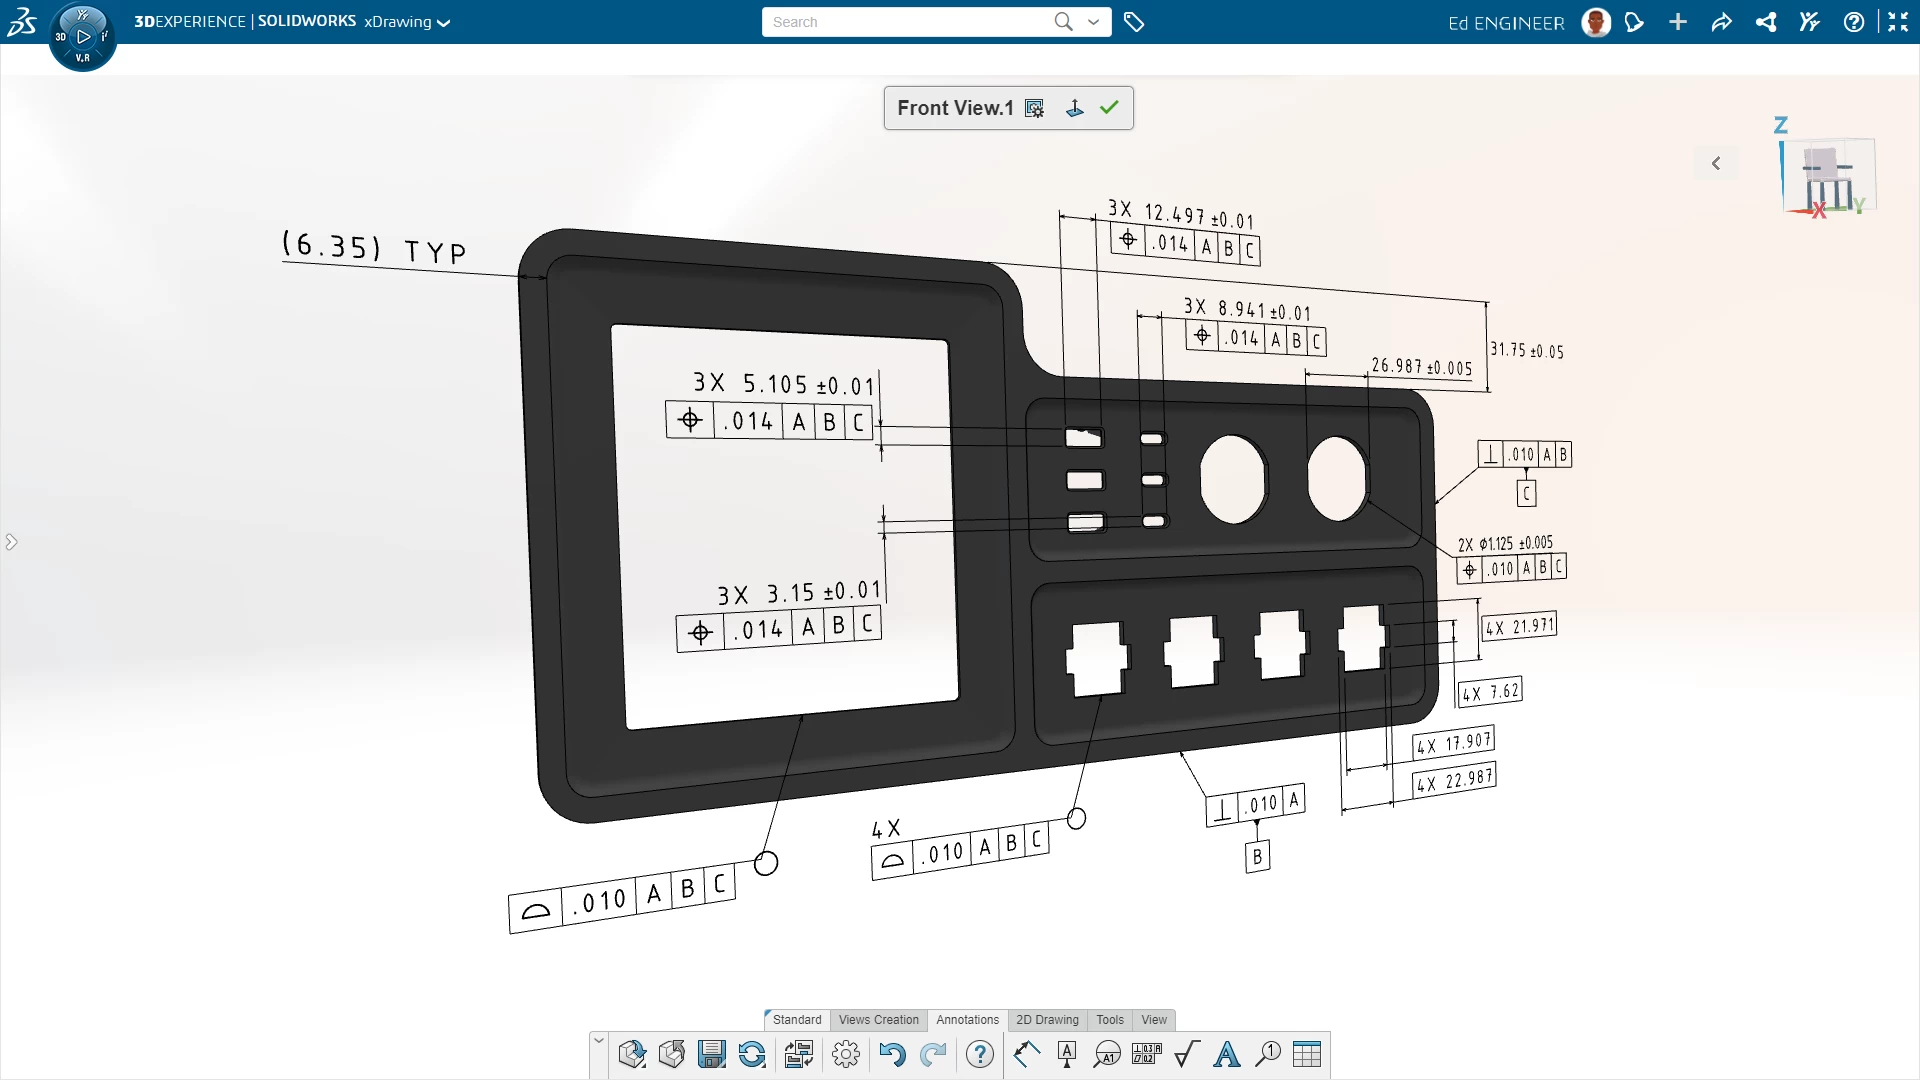Confirm Front View.1 with green checkmark

[x=1109, y=108]
